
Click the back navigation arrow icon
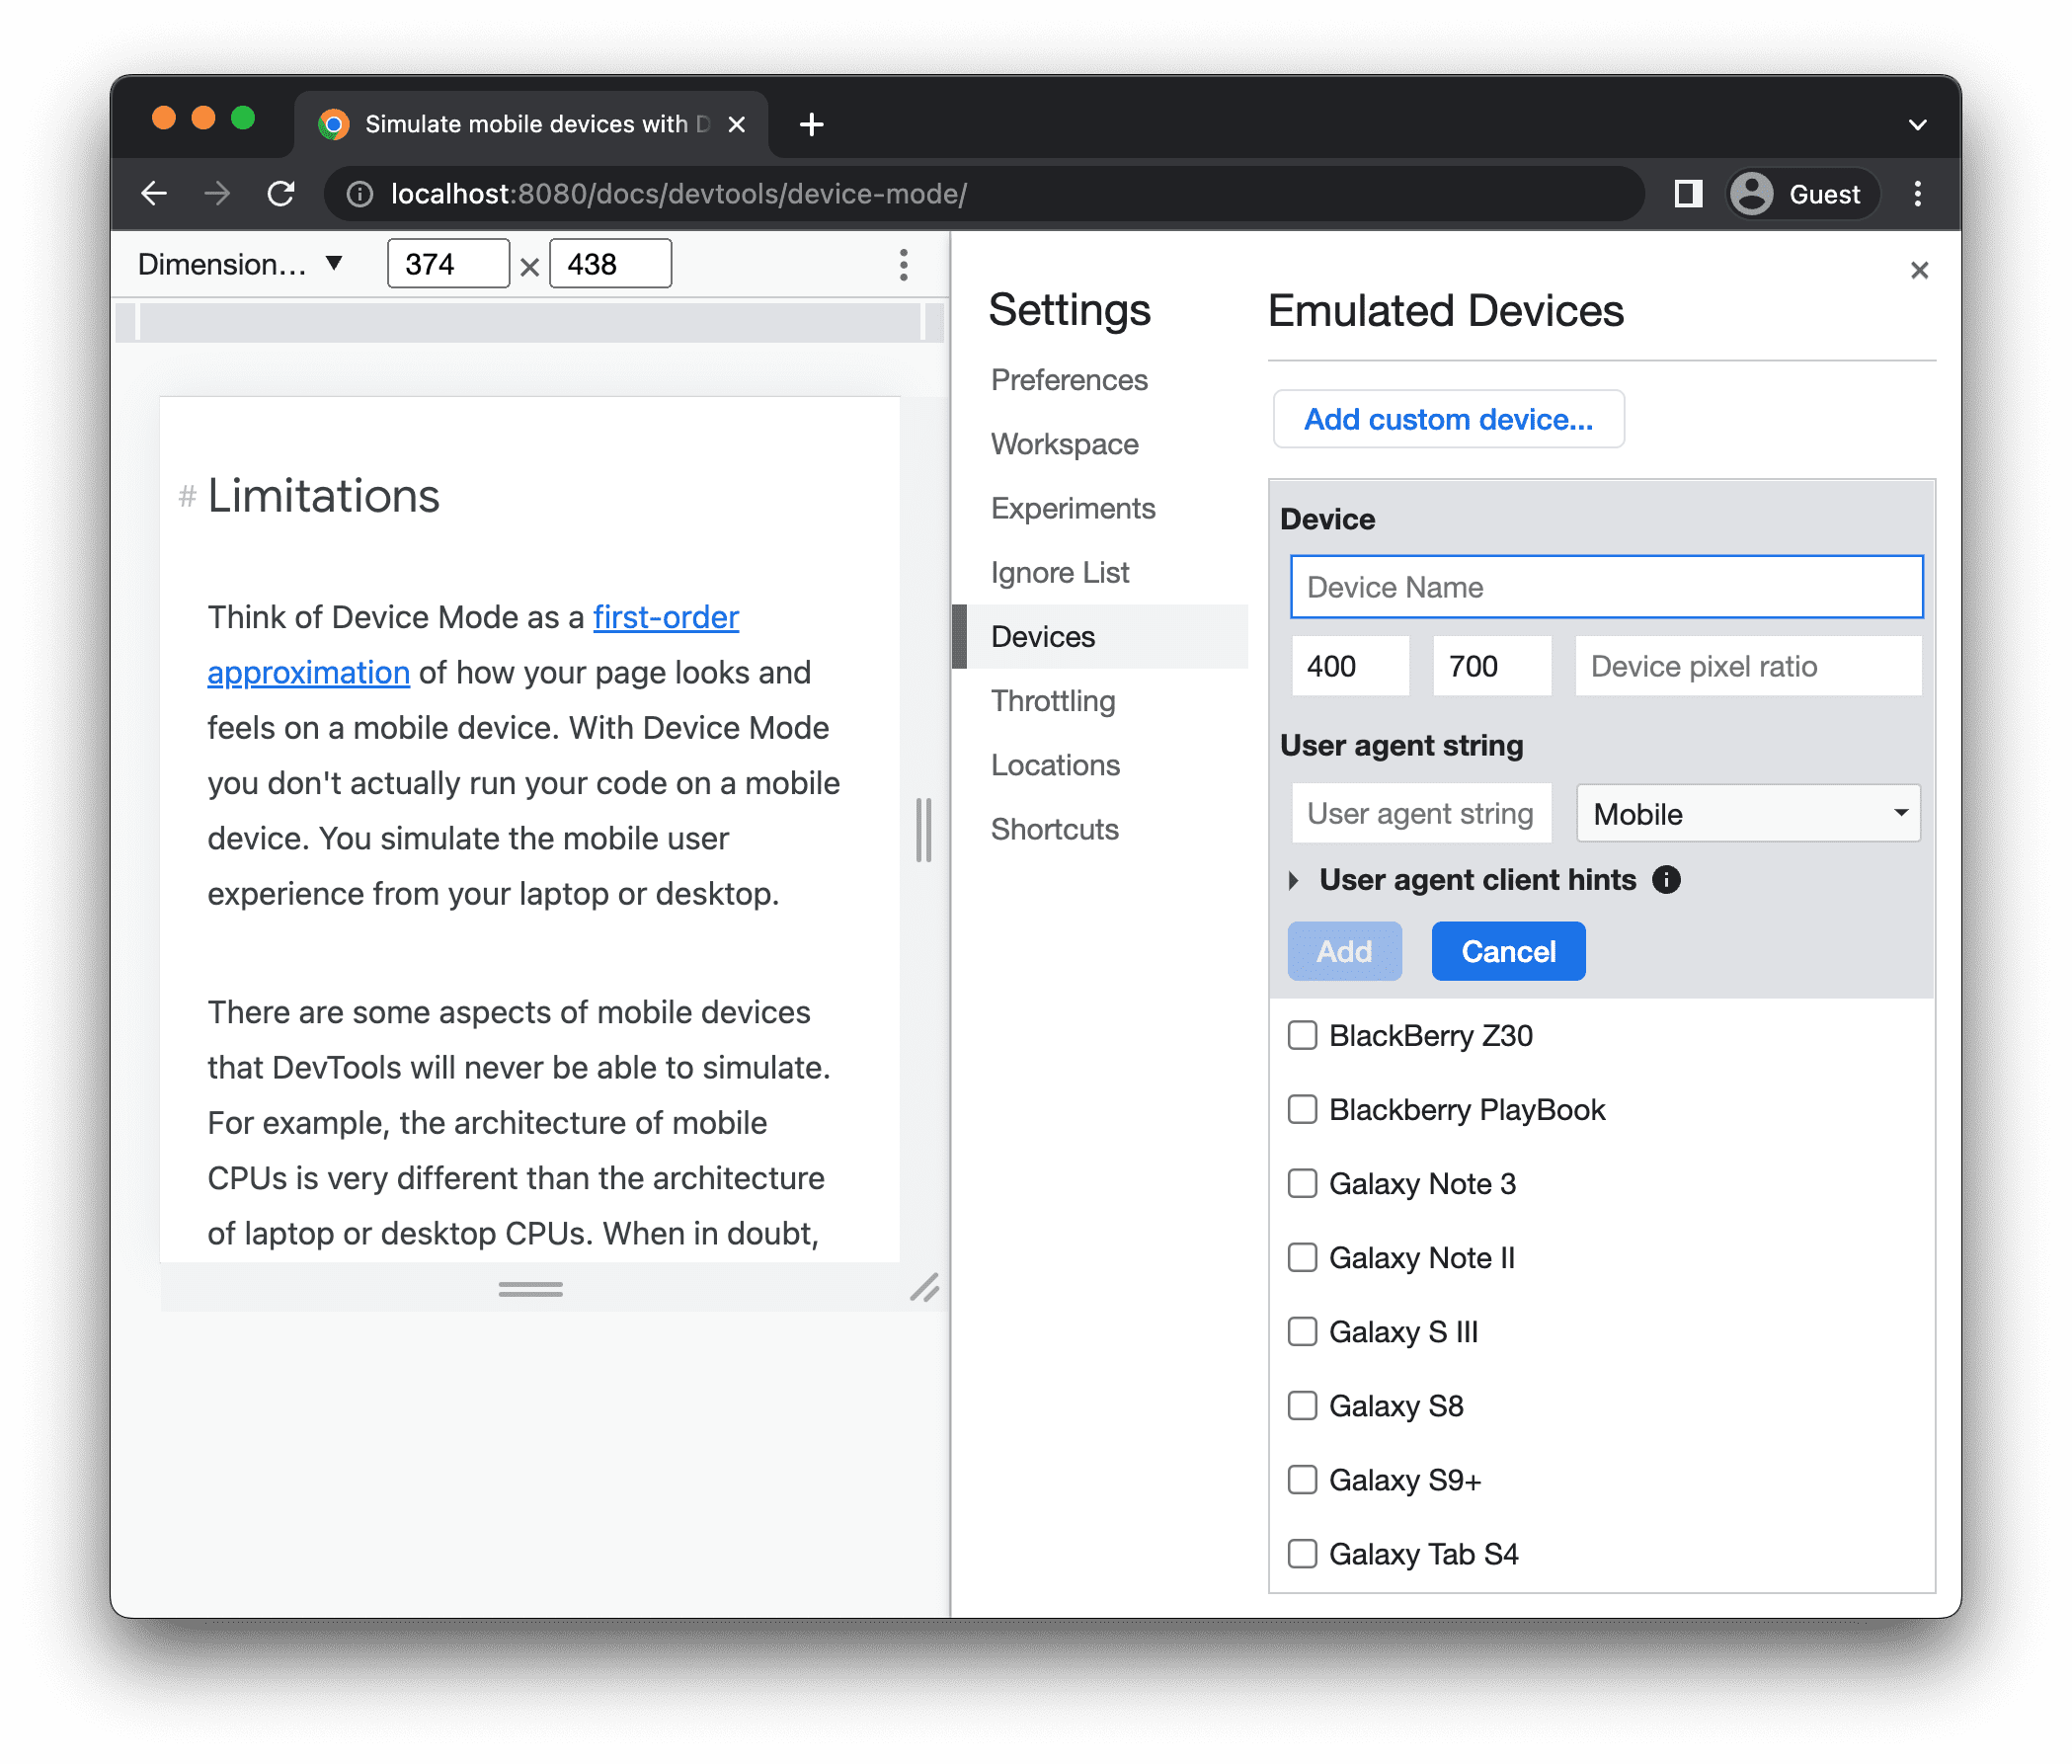(154, 193)
